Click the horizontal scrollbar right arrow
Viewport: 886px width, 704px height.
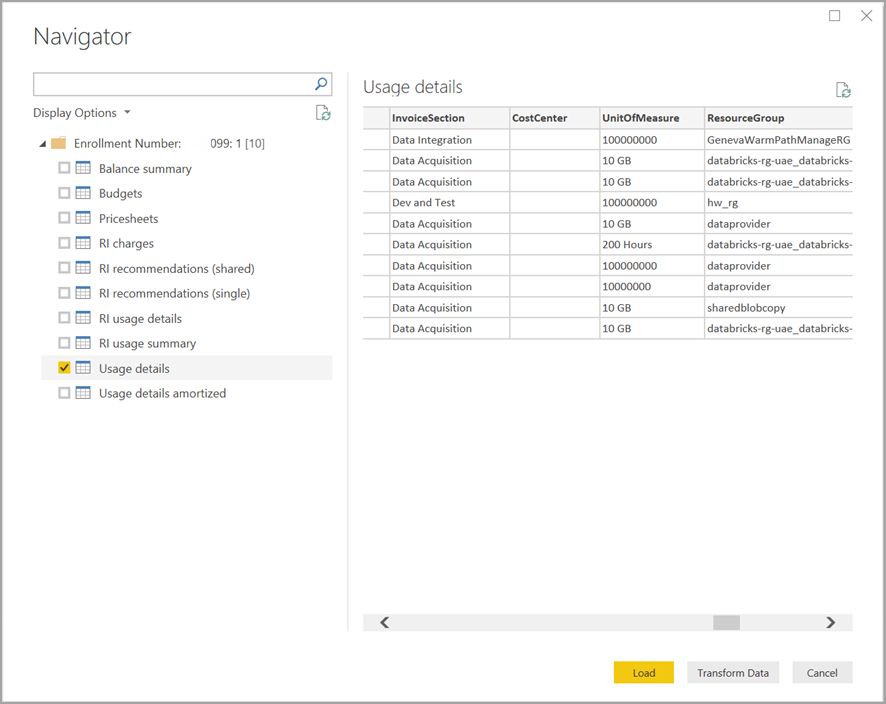pyautogui.click(x=830, y=622)
